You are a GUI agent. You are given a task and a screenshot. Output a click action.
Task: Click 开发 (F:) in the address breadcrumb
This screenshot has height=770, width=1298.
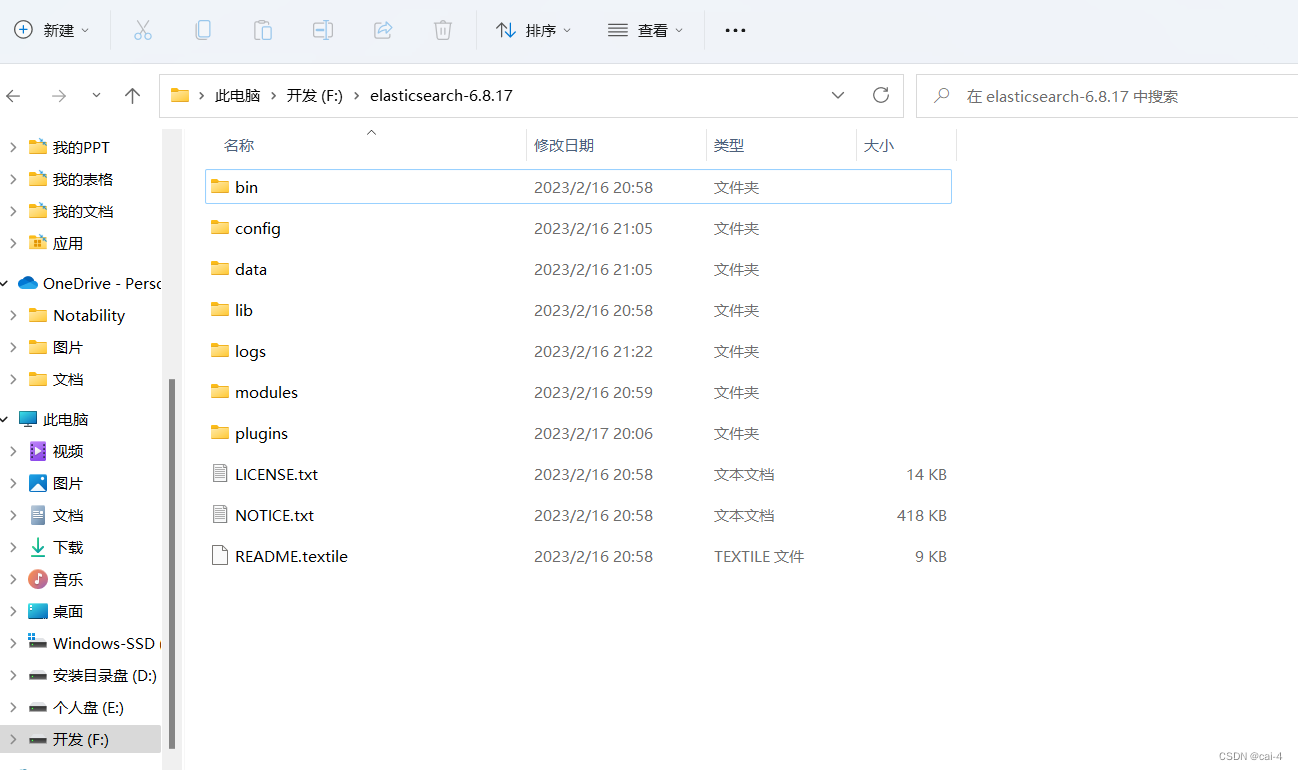(315, 96)
